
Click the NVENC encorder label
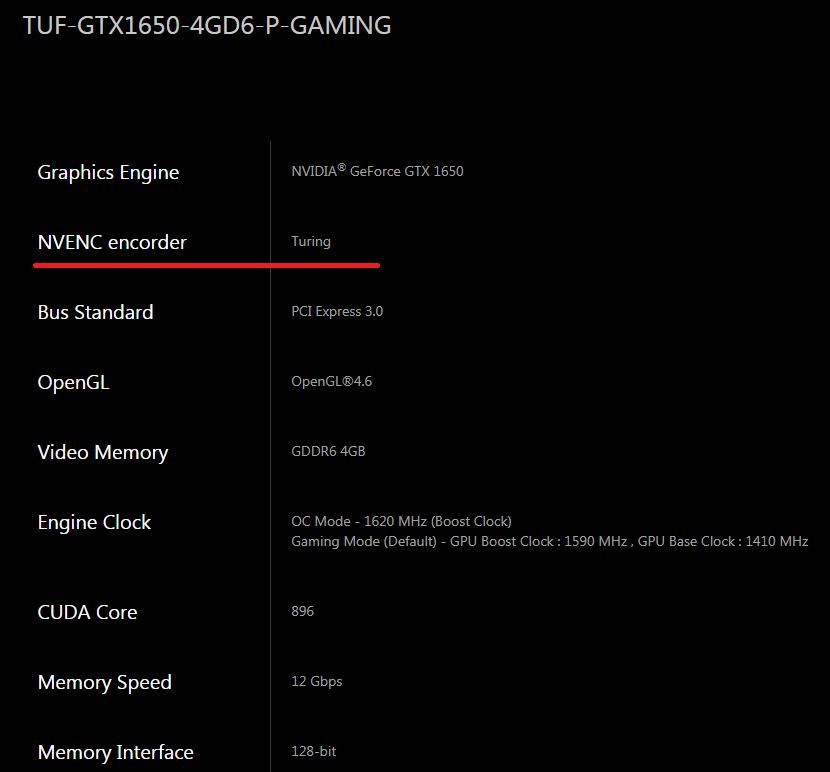pos(112,243)
